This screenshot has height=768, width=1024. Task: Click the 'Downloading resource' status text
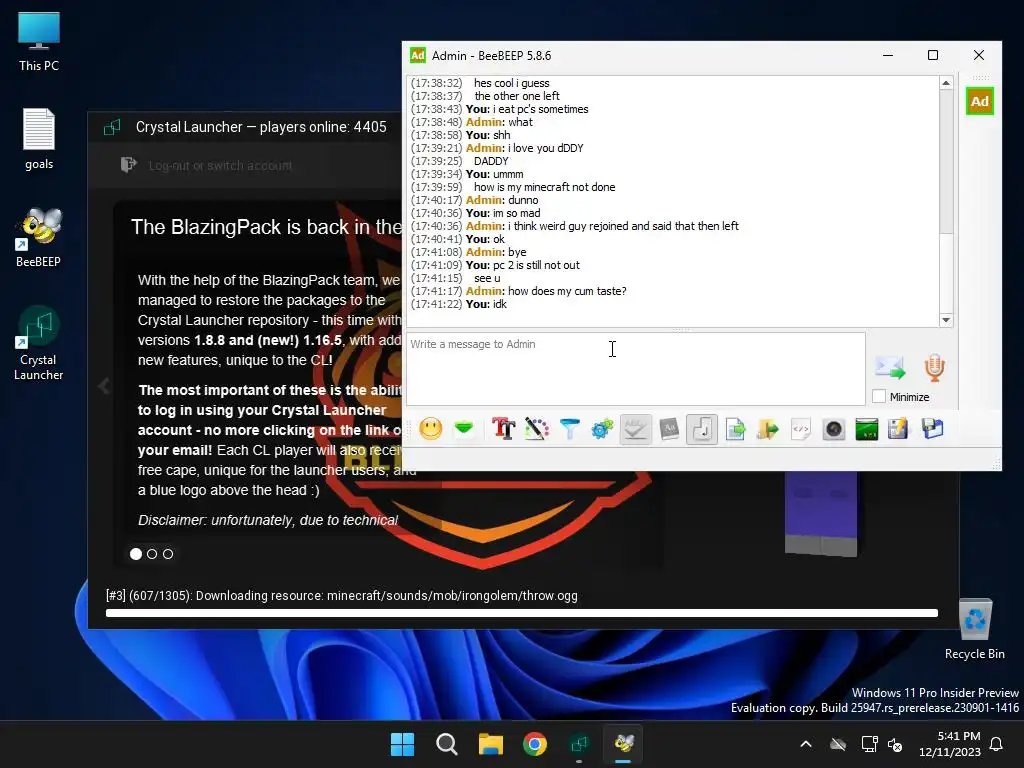tap(342, 596)
